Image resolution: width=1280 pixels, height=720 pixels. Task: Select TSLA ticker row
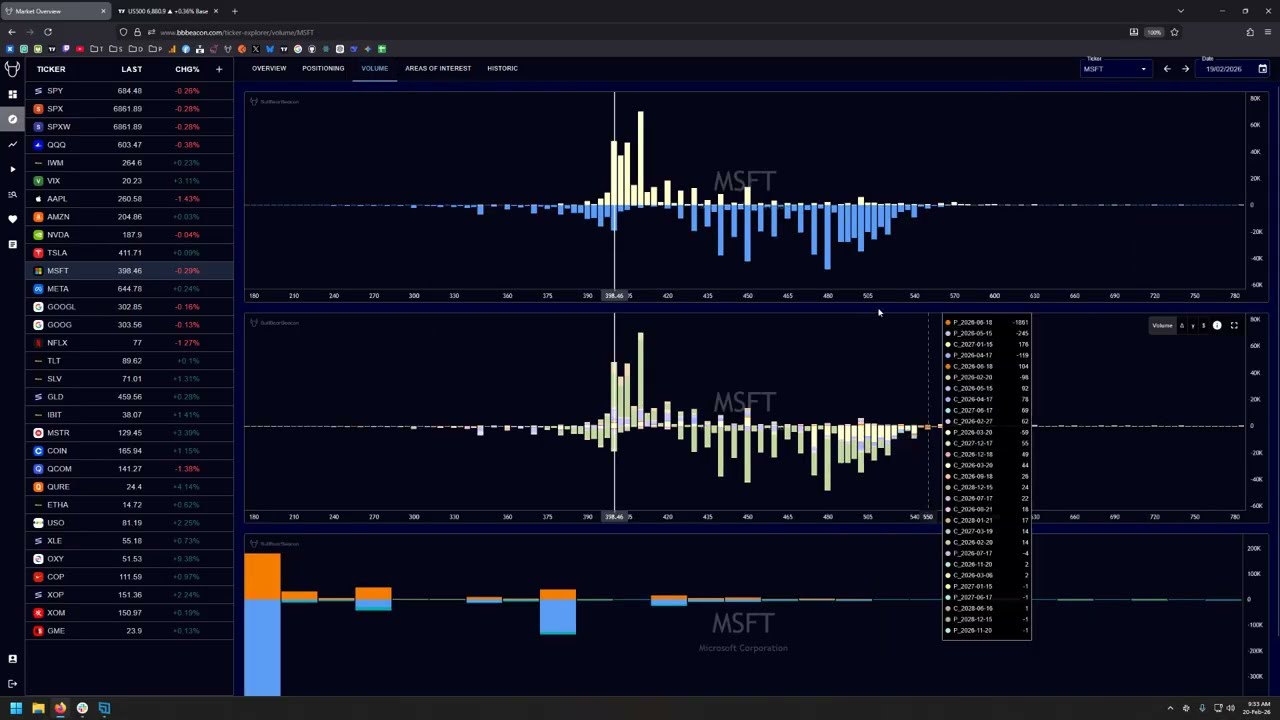click(130, 253)
